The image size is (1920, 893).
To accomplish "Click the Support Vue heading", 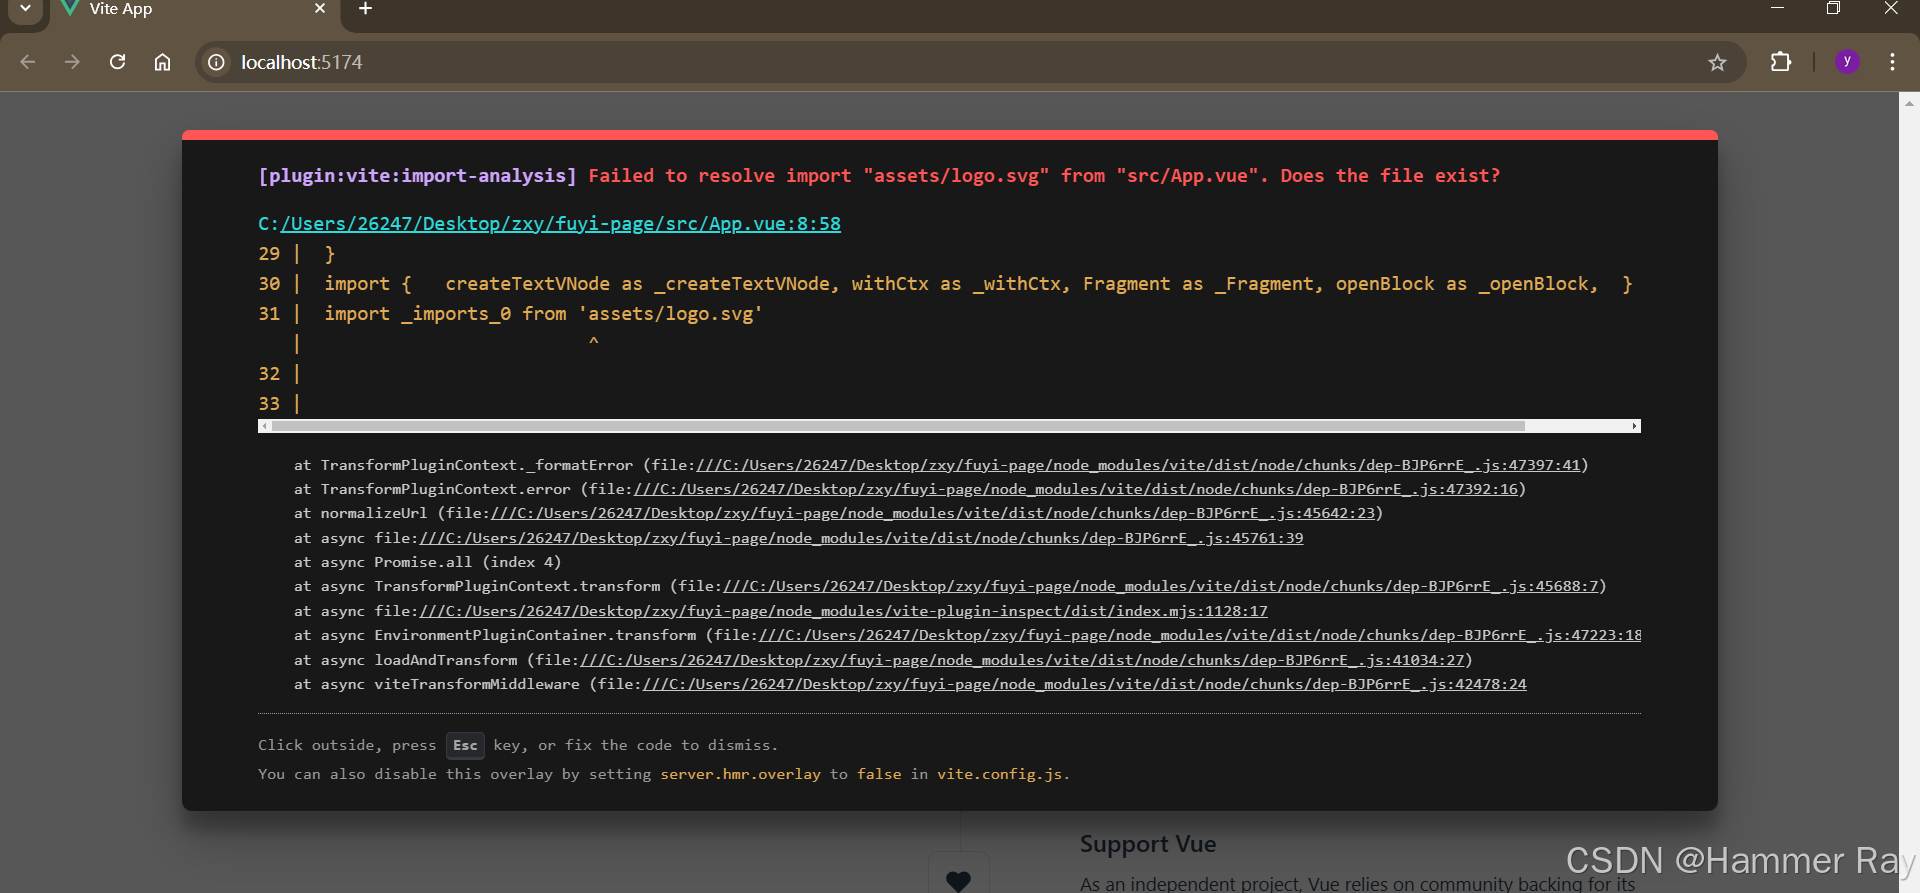I will [x=1148, y=844].
